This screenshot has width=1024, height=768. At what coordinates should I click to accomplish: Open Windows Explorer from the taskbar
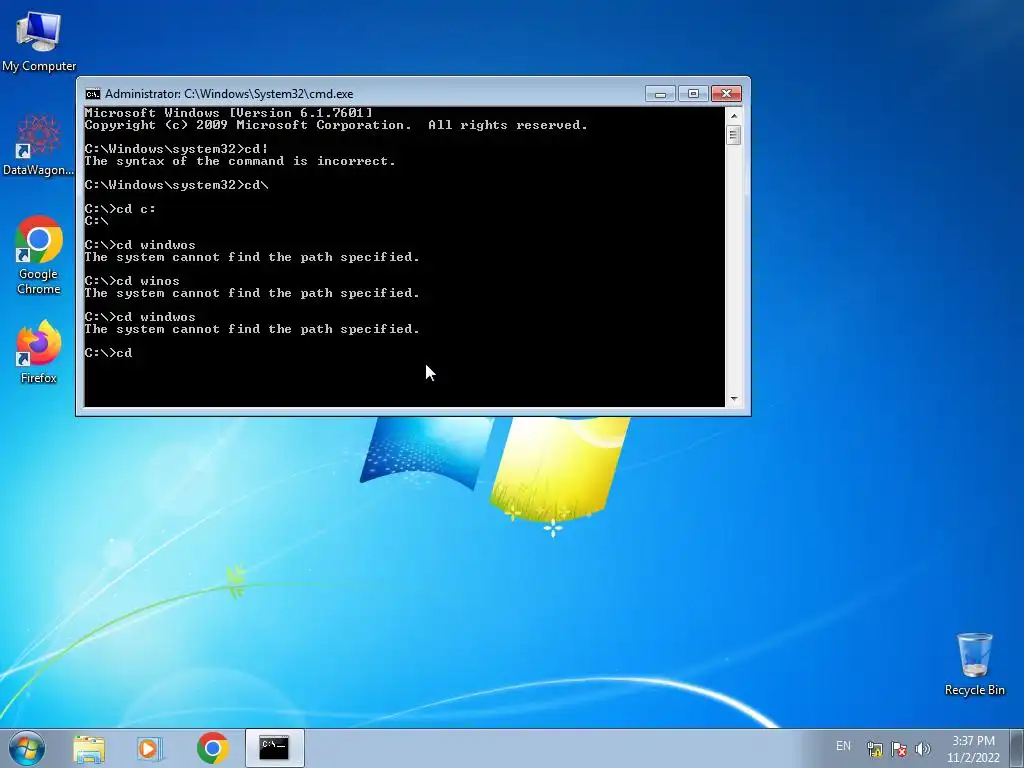tap(89, 748)
